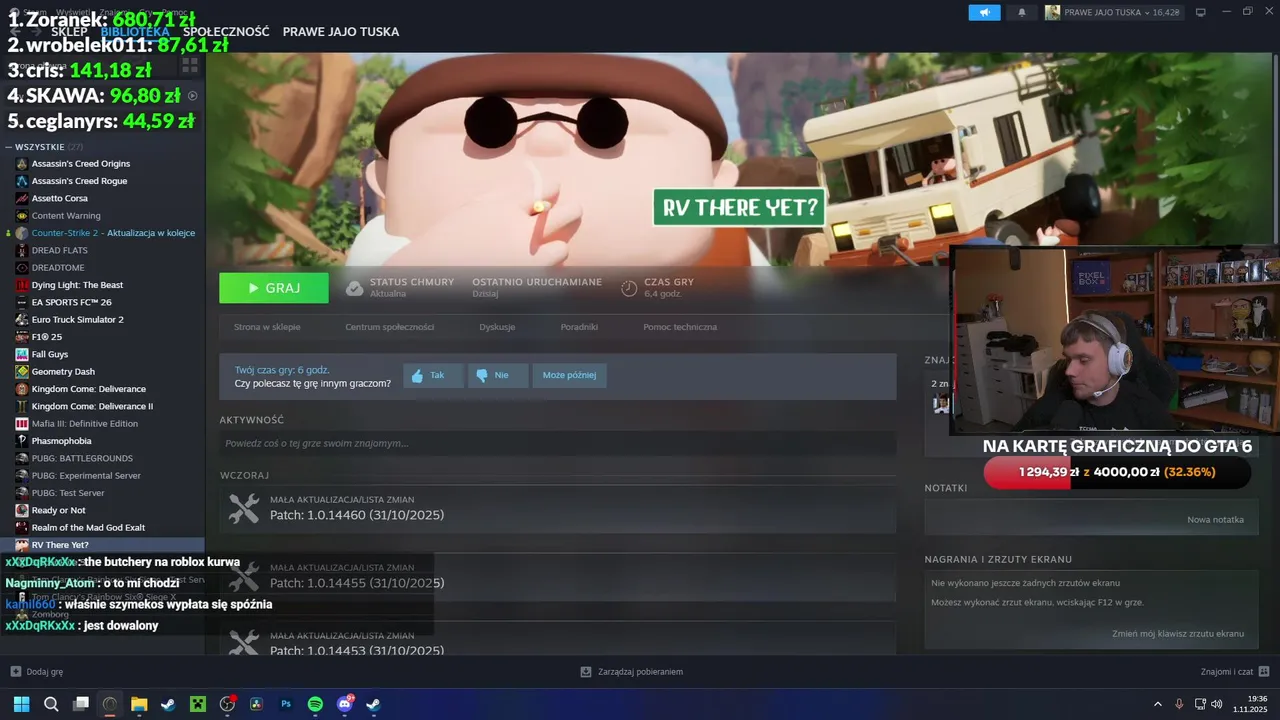Collapse the WSZYSTKIE games category
1280x720 pixels.
[9, 147]
